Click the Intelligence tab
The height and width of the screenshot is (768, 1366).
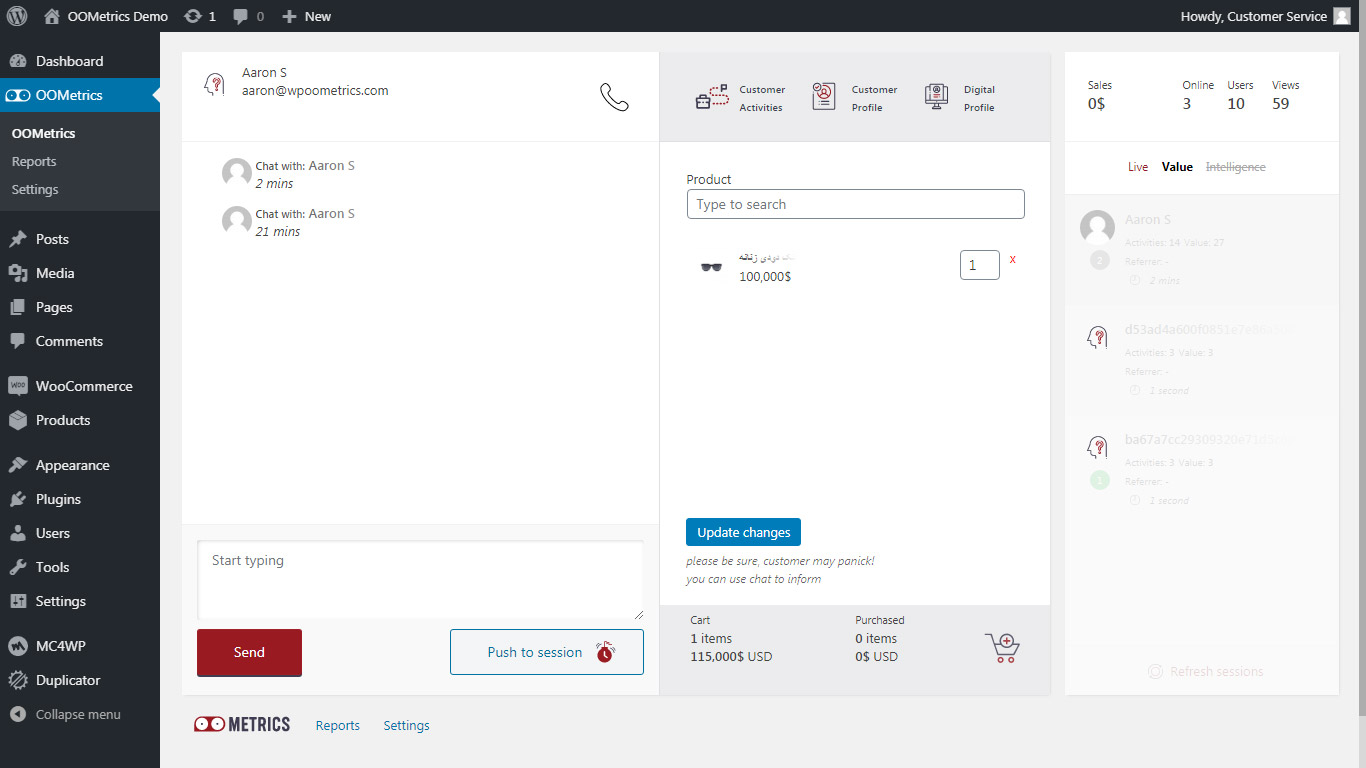coord(1235,167)
